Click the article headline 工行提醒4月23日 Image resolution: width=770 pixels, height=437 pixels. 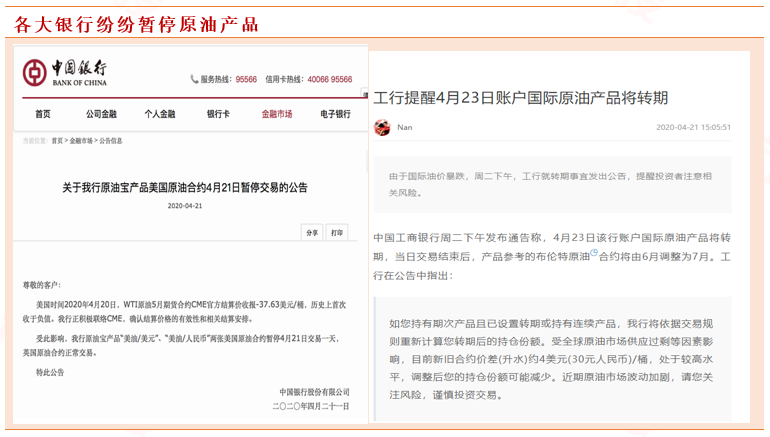tap(521, 98)
